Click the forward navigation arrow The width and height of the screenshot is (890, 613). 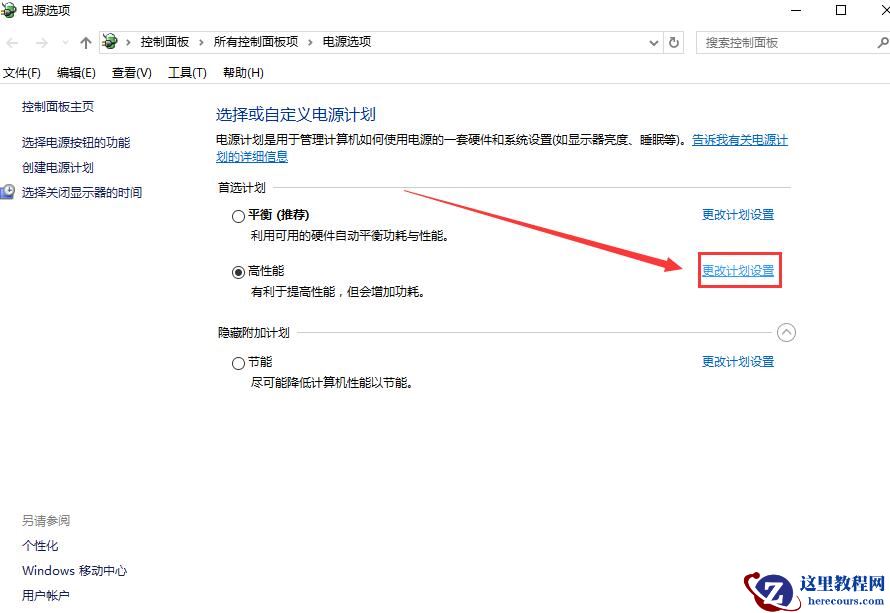point(39,42)
